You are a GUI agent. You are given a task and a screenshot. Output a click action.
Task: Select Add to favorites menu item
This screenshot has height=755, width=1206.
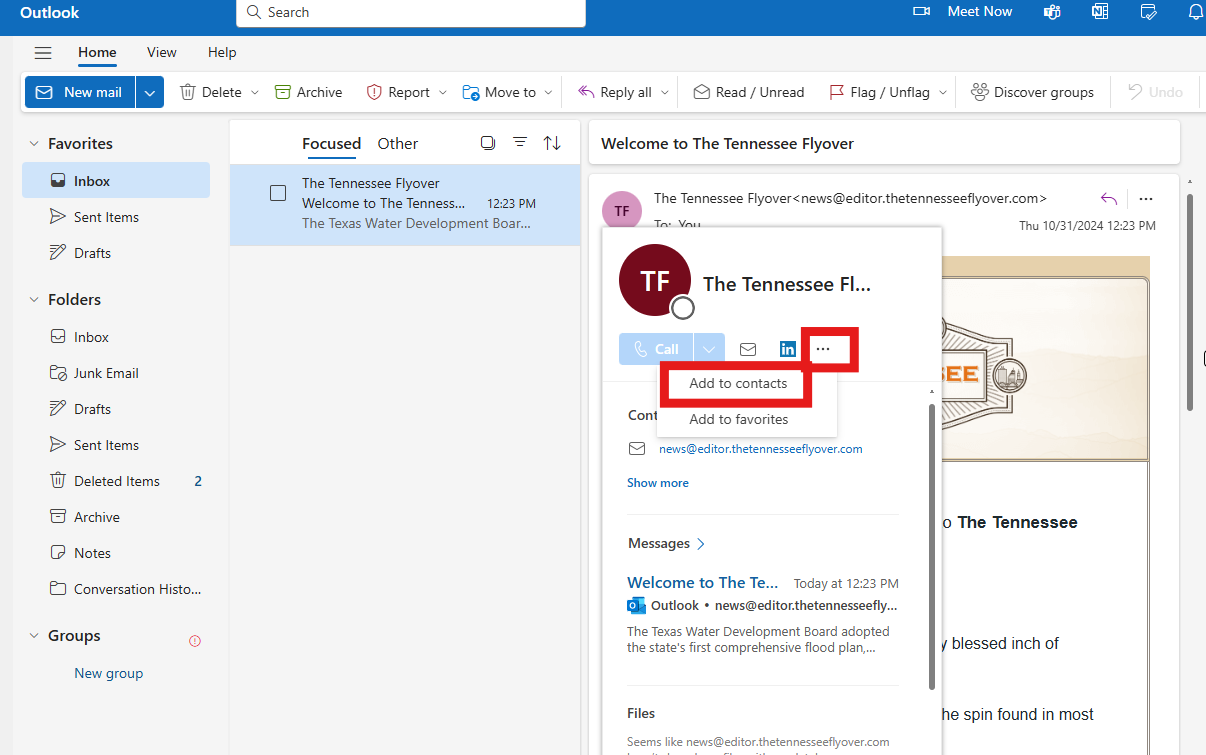click(738, 420)
